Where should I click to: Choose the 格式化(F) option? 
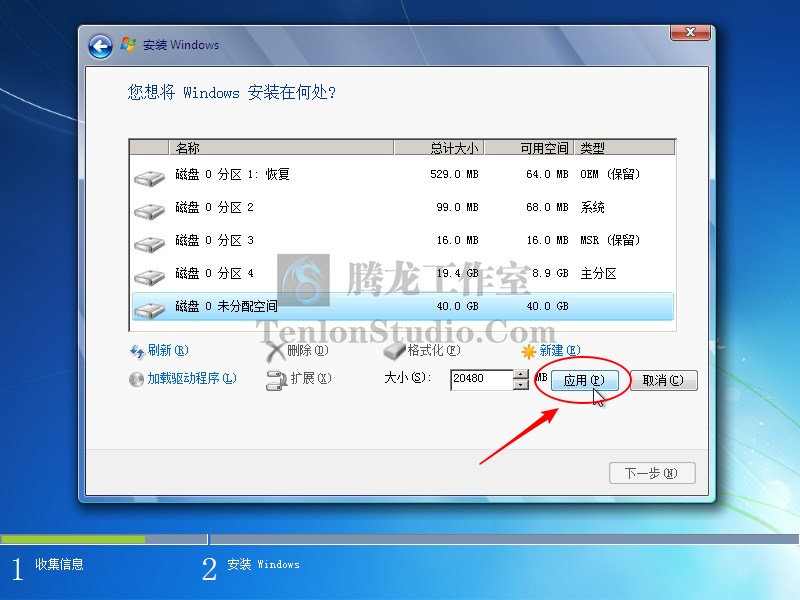coord(434,351)
